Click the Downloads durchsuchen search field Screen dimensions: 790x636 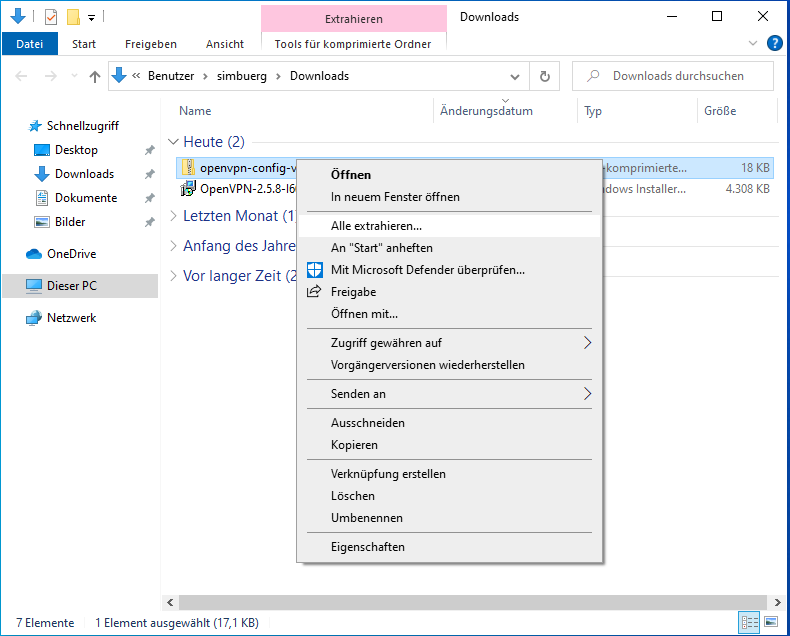click(680, 76)
